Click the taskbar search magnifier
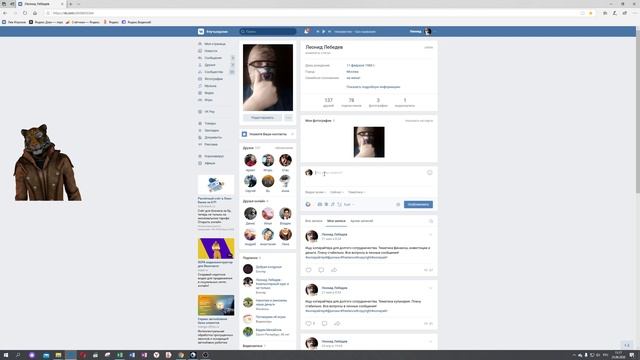Image resolution: width=640 pixels, height=360 pixels. click(18, 355)
